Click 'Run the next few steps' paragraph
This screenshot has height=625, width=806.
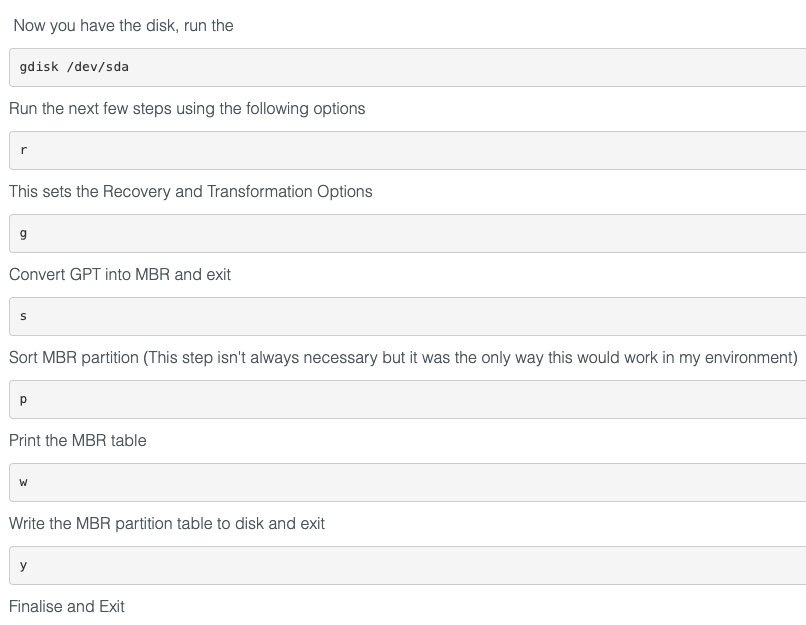pos(187,108)
